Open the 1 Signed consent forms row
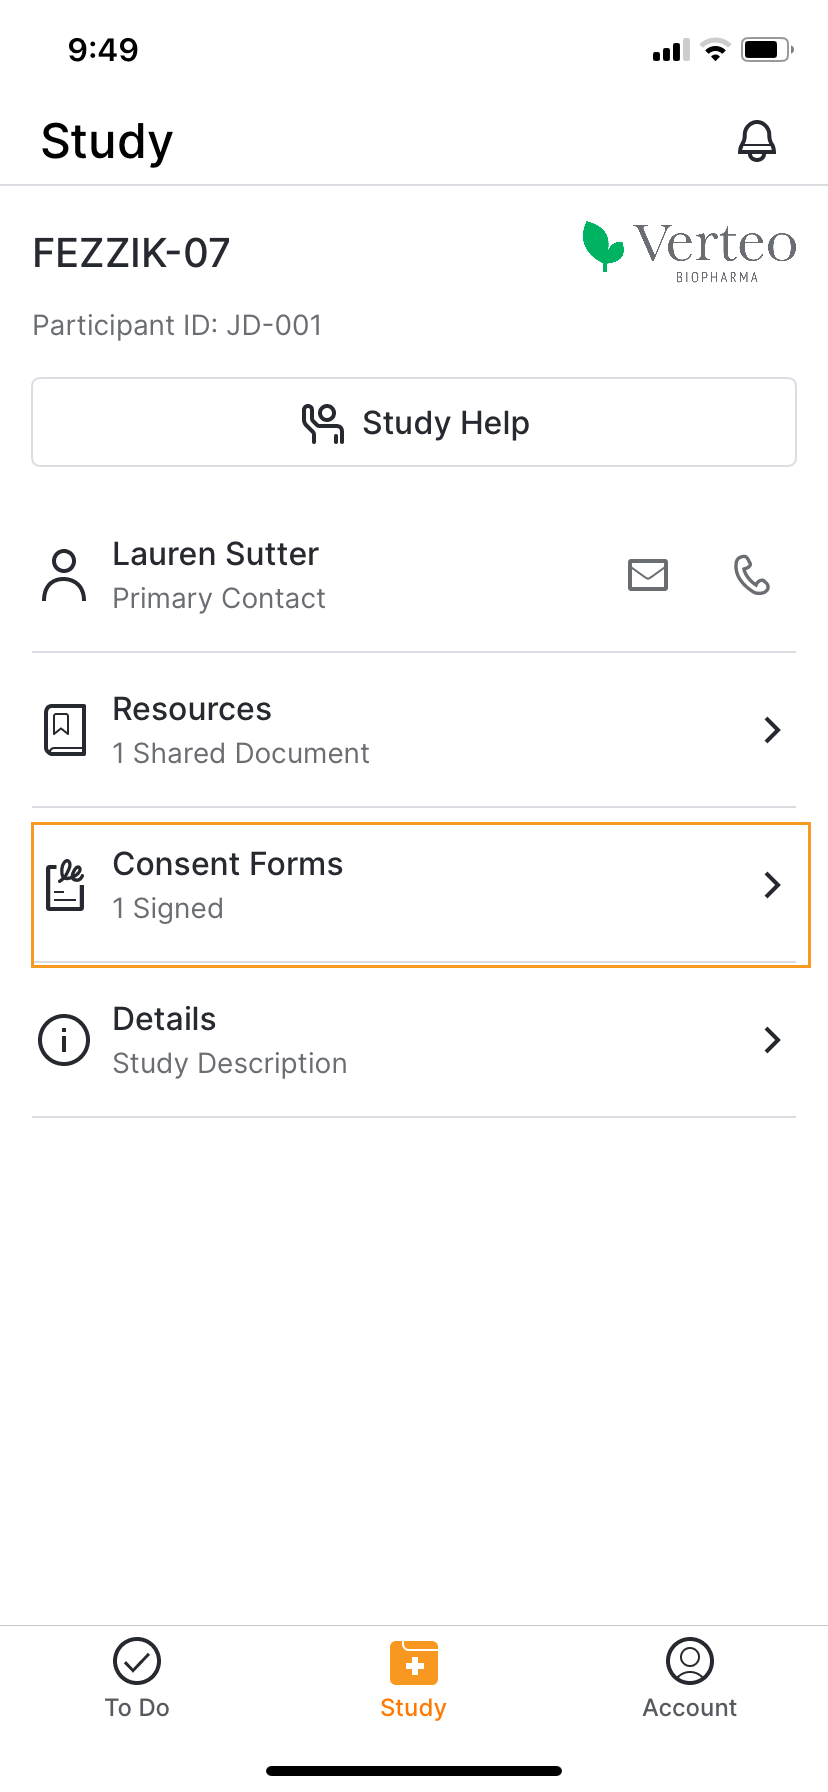Viewport: 828px width, 1792px height. point(168,908)
